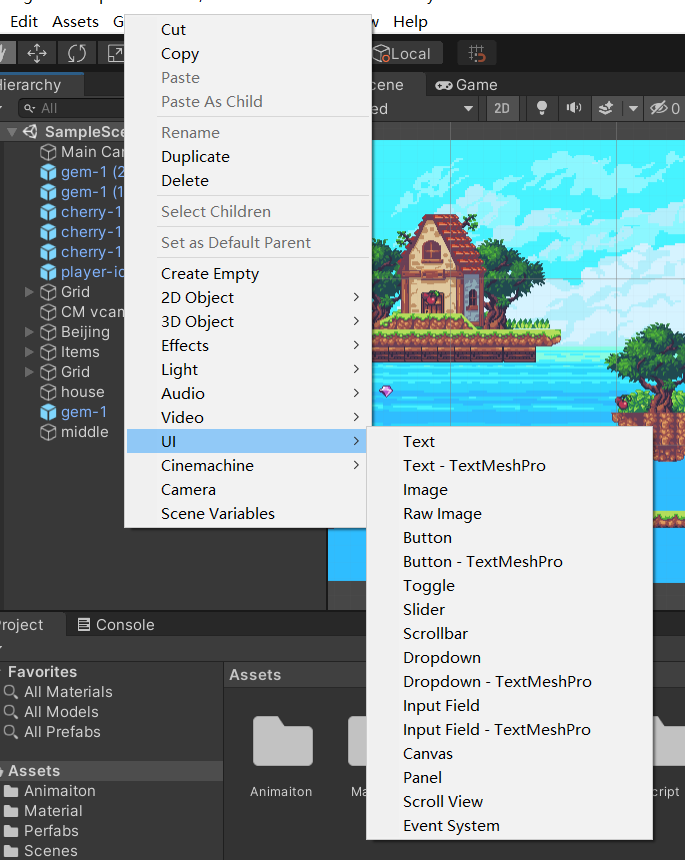Open the scene effects dropdown arrow

click(x=633, y=108)
